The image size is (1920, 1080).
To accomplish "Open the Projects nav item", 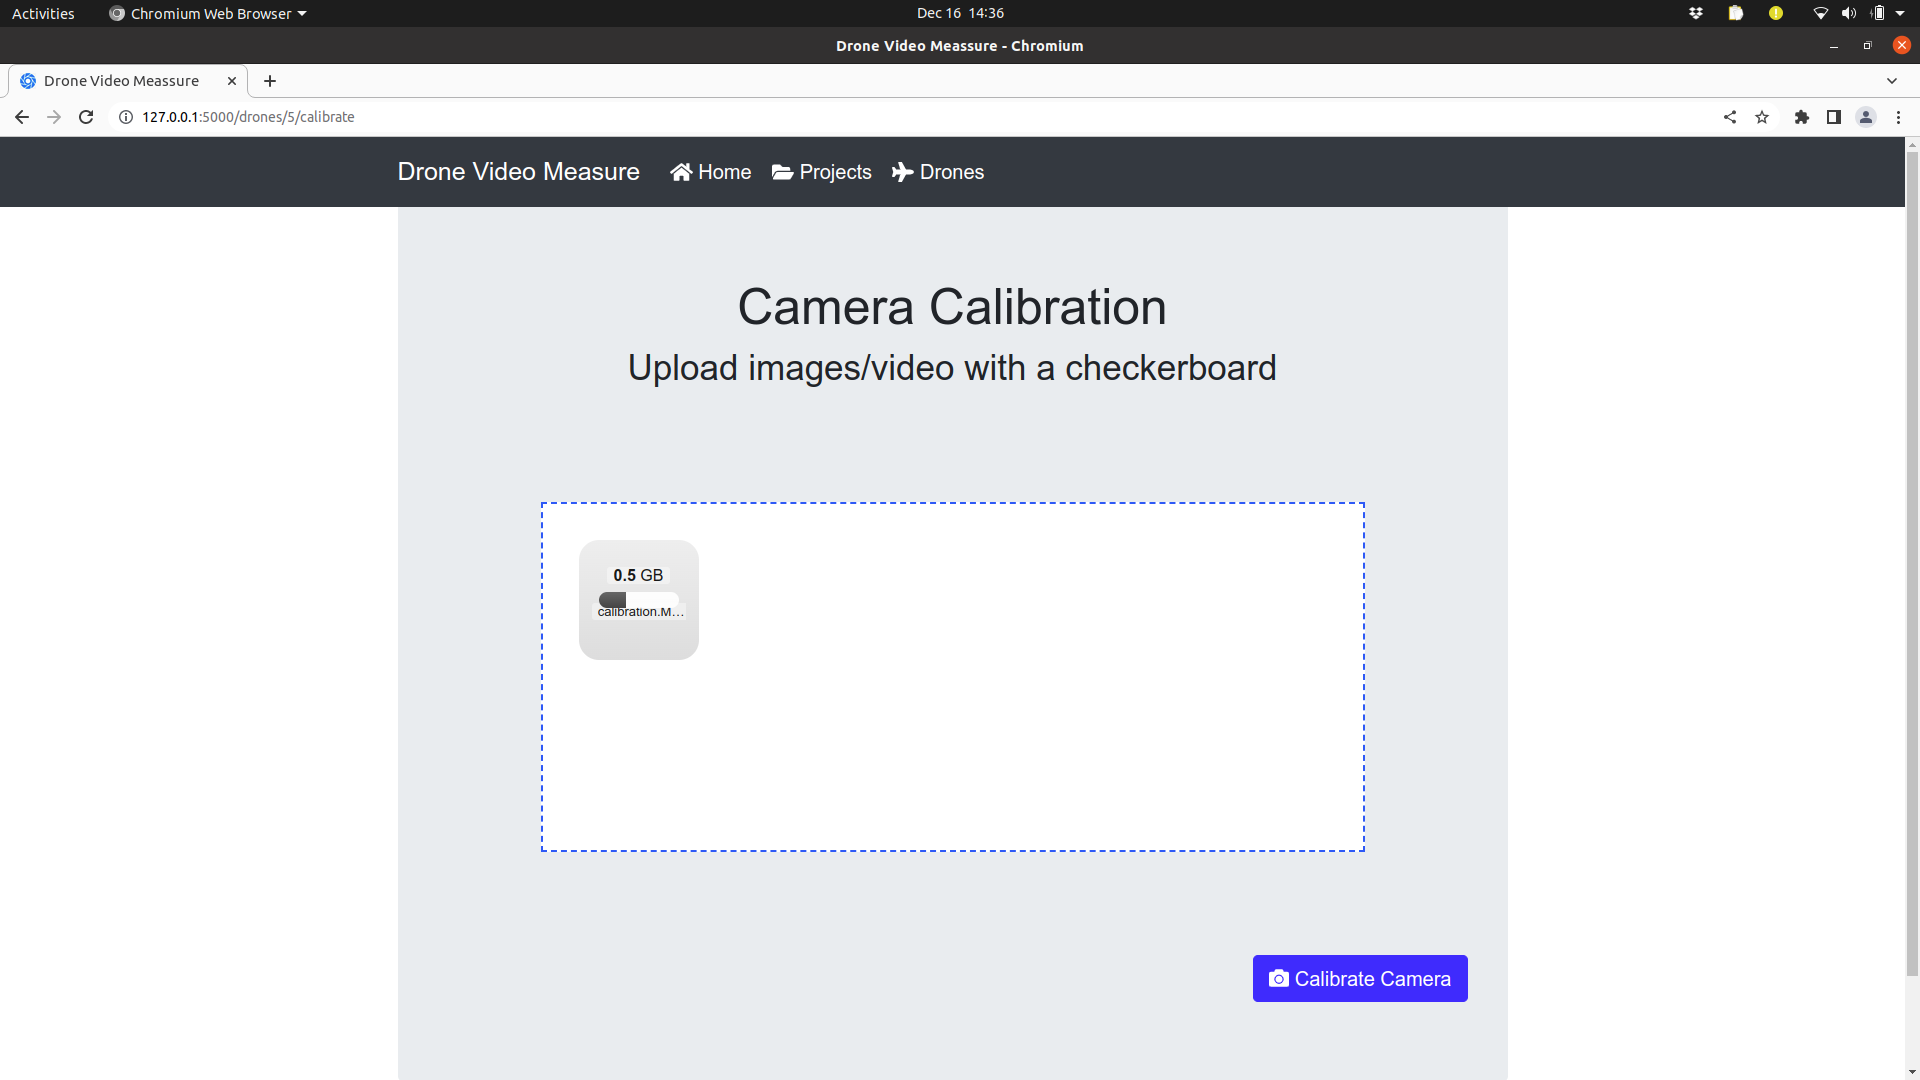I will [822, 172].
